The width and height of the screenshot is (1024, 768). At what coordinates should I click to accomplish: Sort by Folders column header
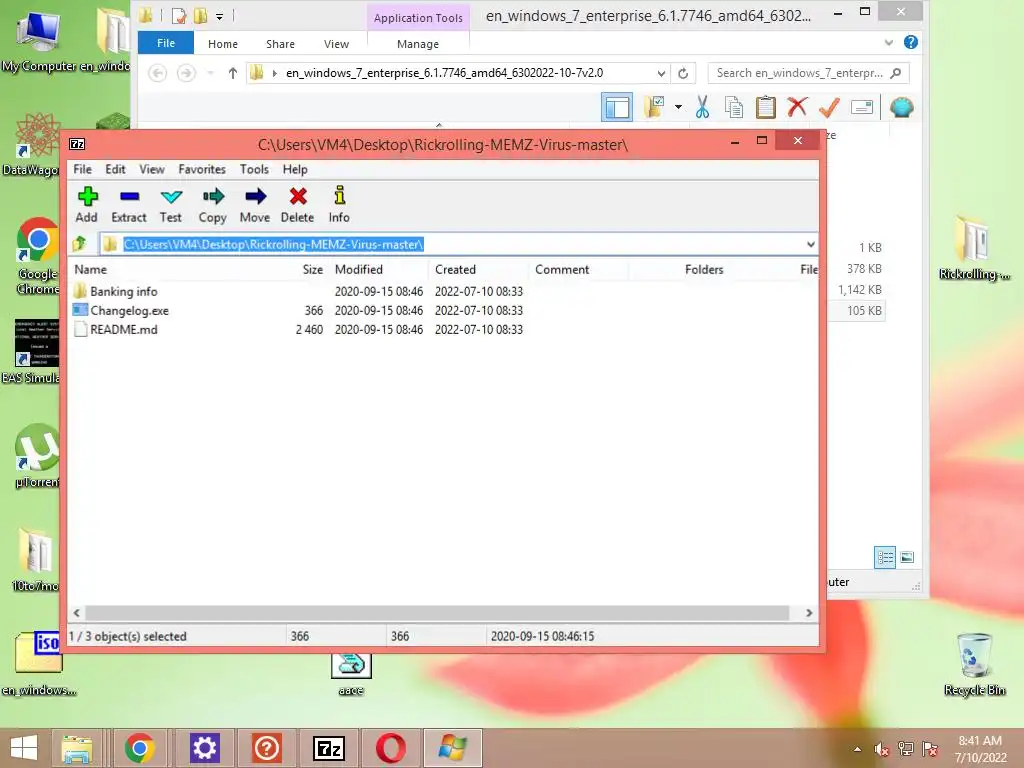[704, 269]
